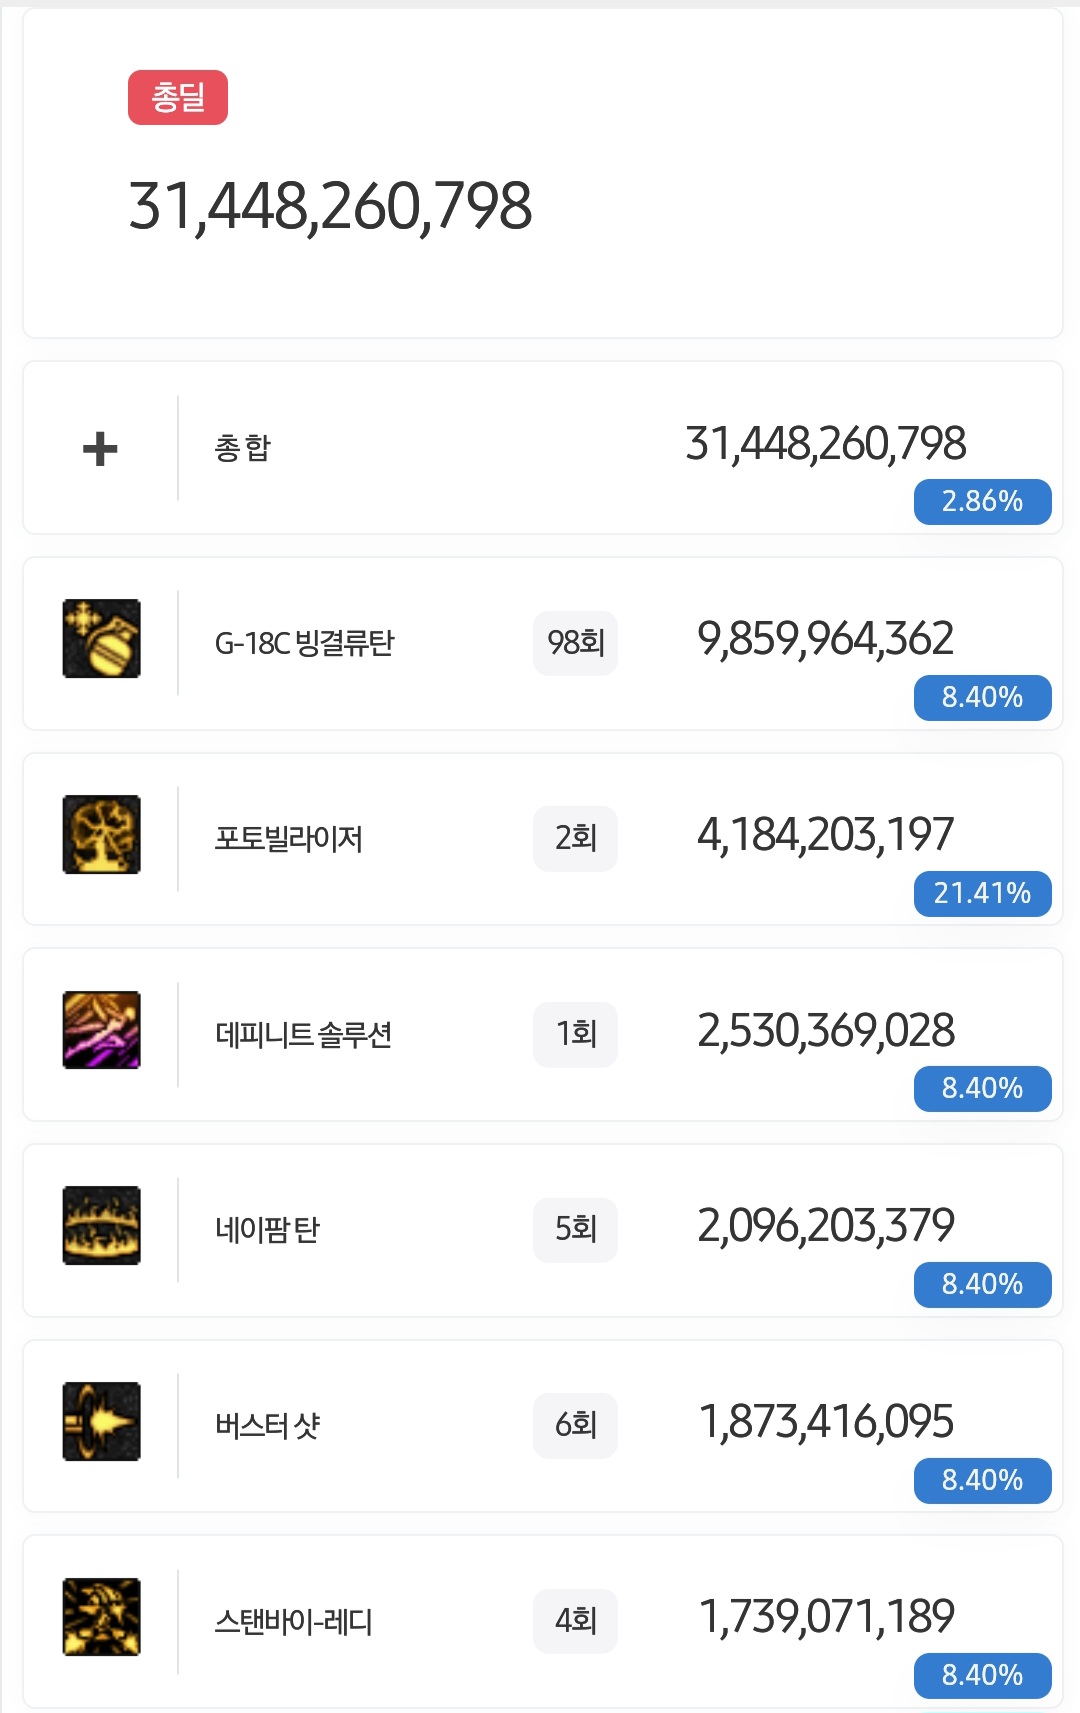This screenshot has height=1713, width=1080.
Task: Click the 스탠바이-레디 skill icon
Action: click(101, 1617)
